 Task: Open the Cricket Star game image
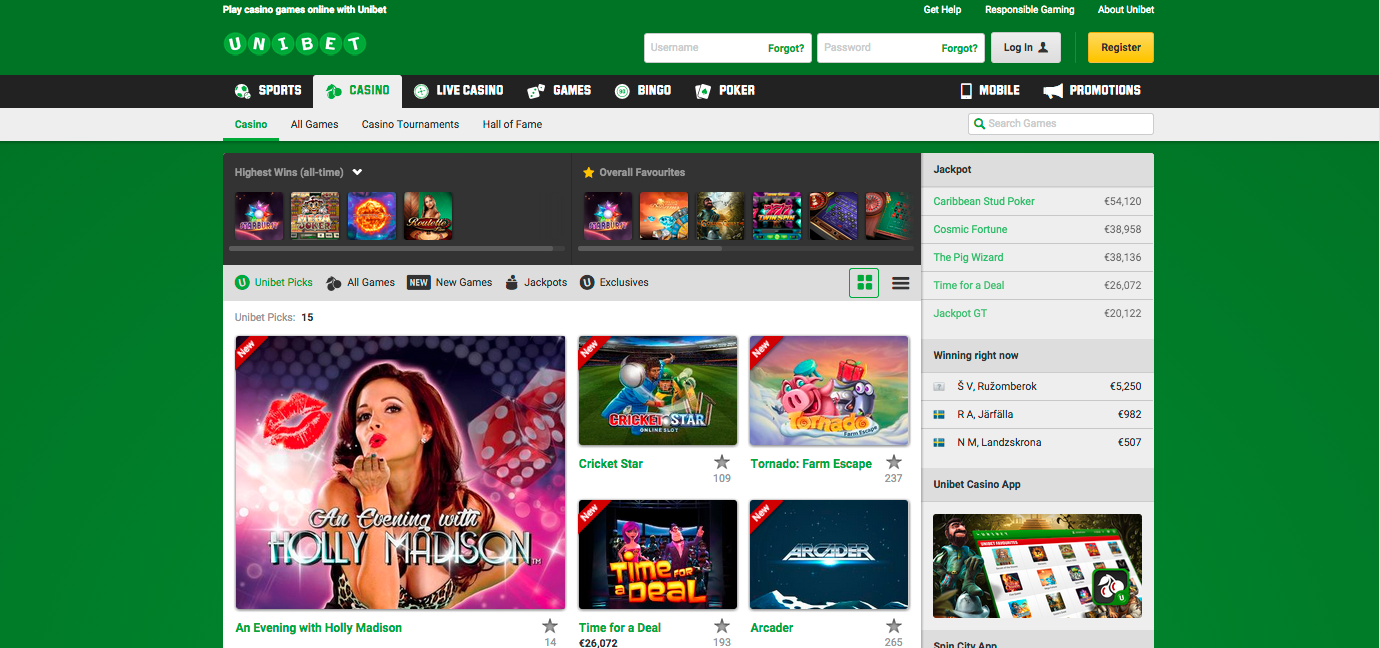(658, 391)
